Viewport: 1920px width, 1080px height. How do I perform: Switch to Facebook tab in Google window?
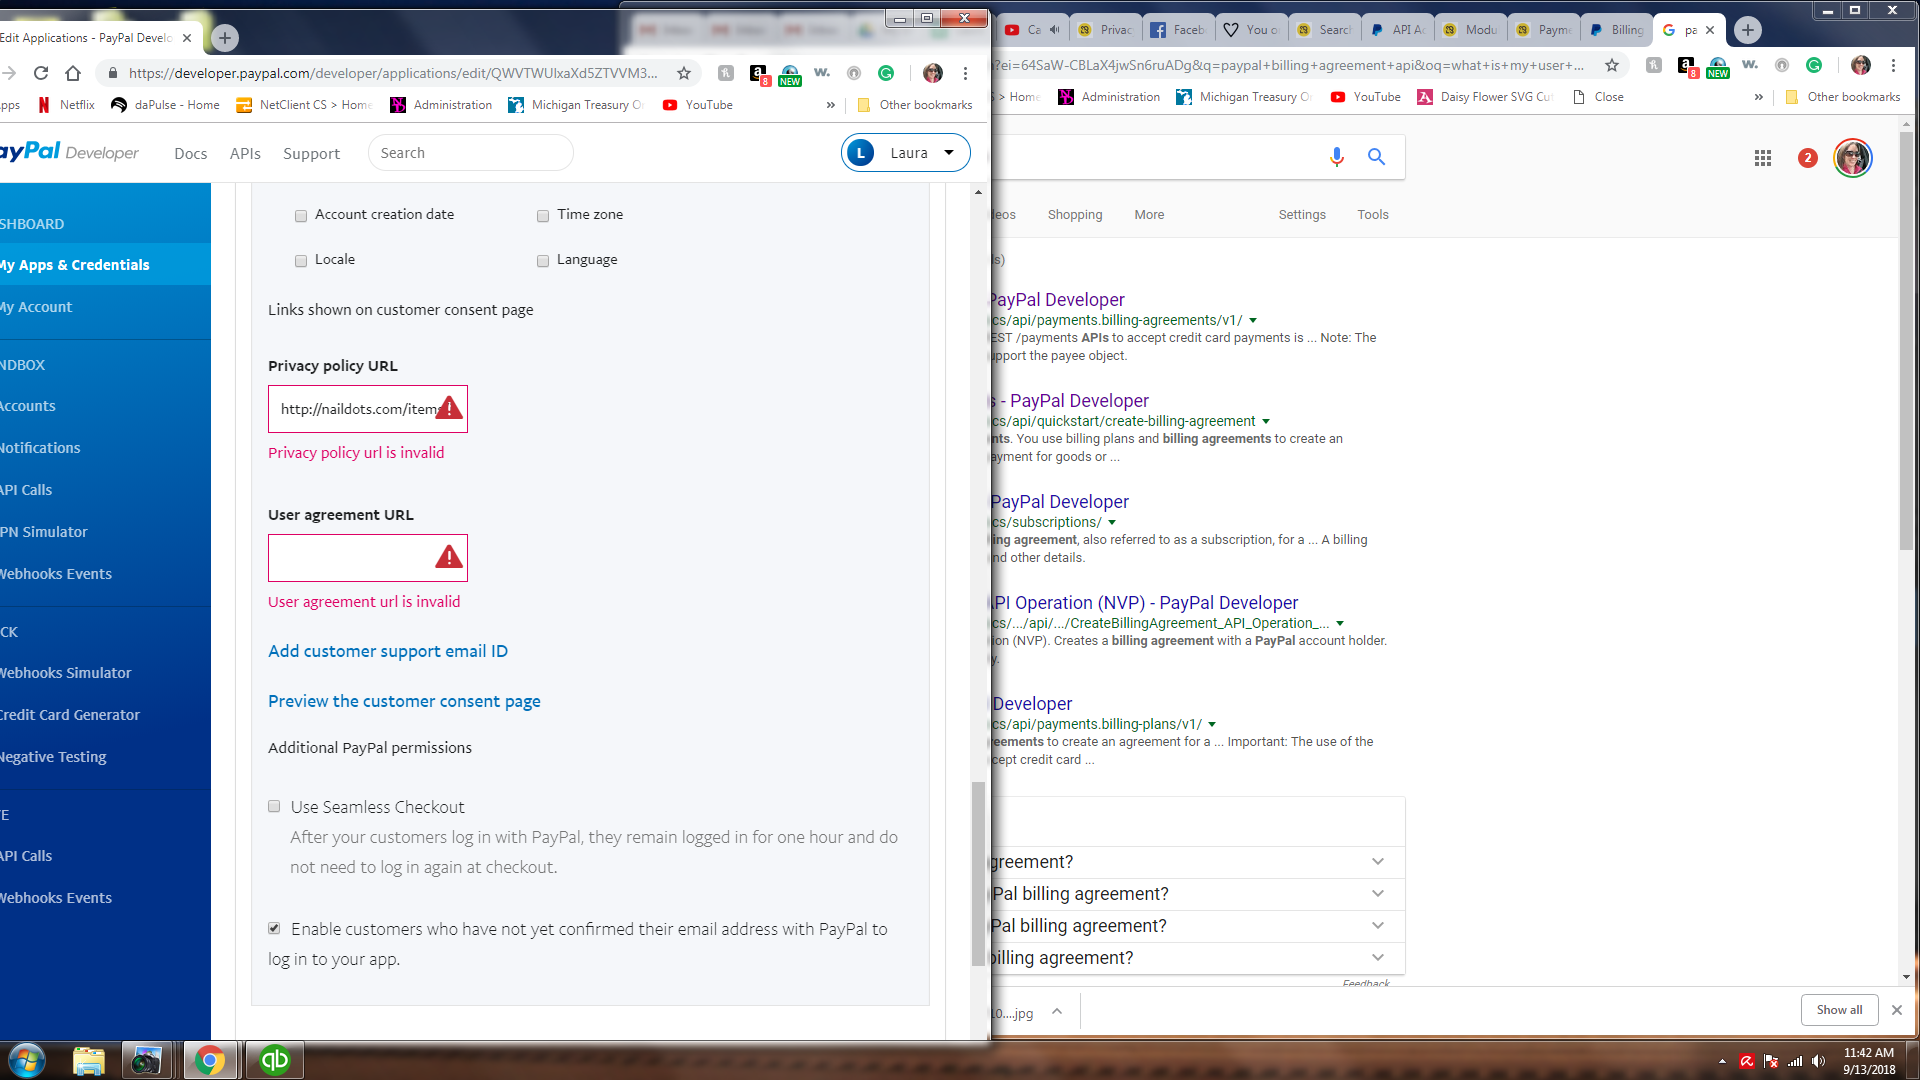[x=1178, y=30]
